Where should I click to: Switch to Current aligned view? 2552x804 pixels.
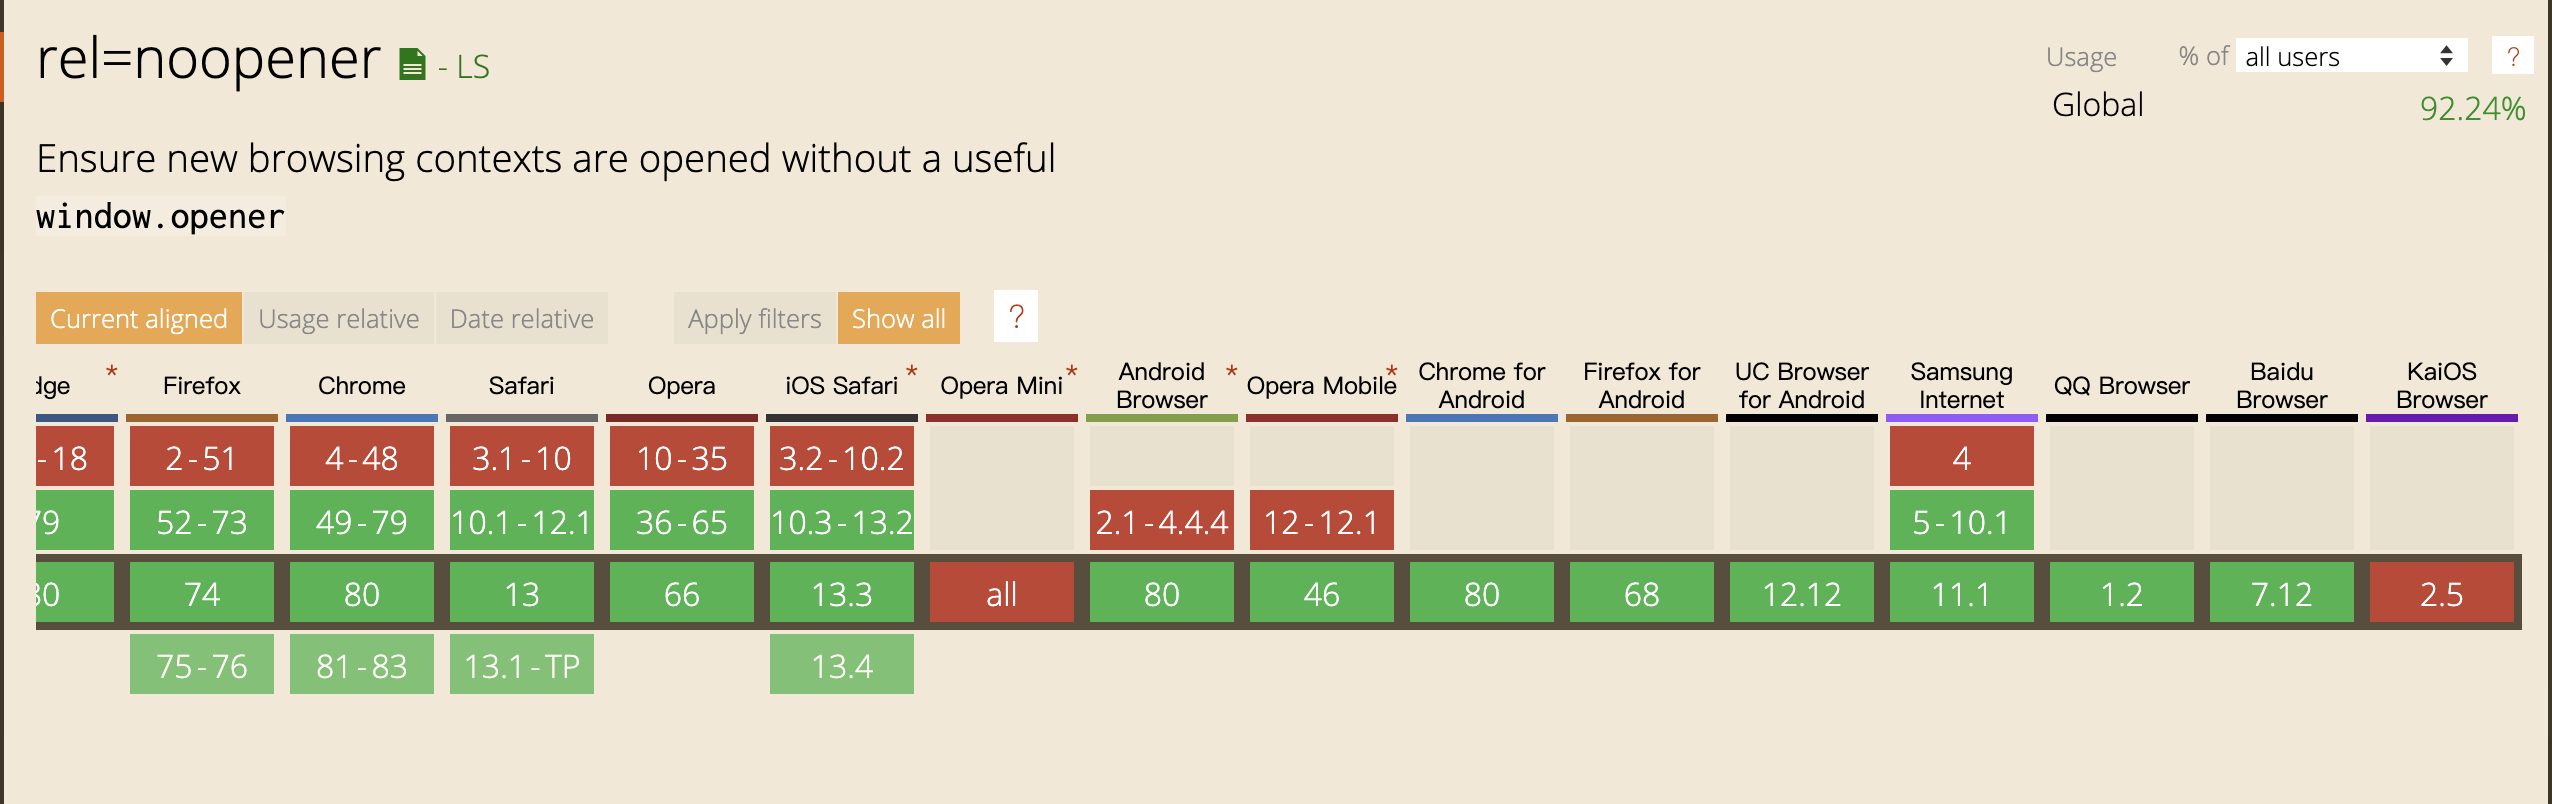pyautogui.click(x=139, y=319)
